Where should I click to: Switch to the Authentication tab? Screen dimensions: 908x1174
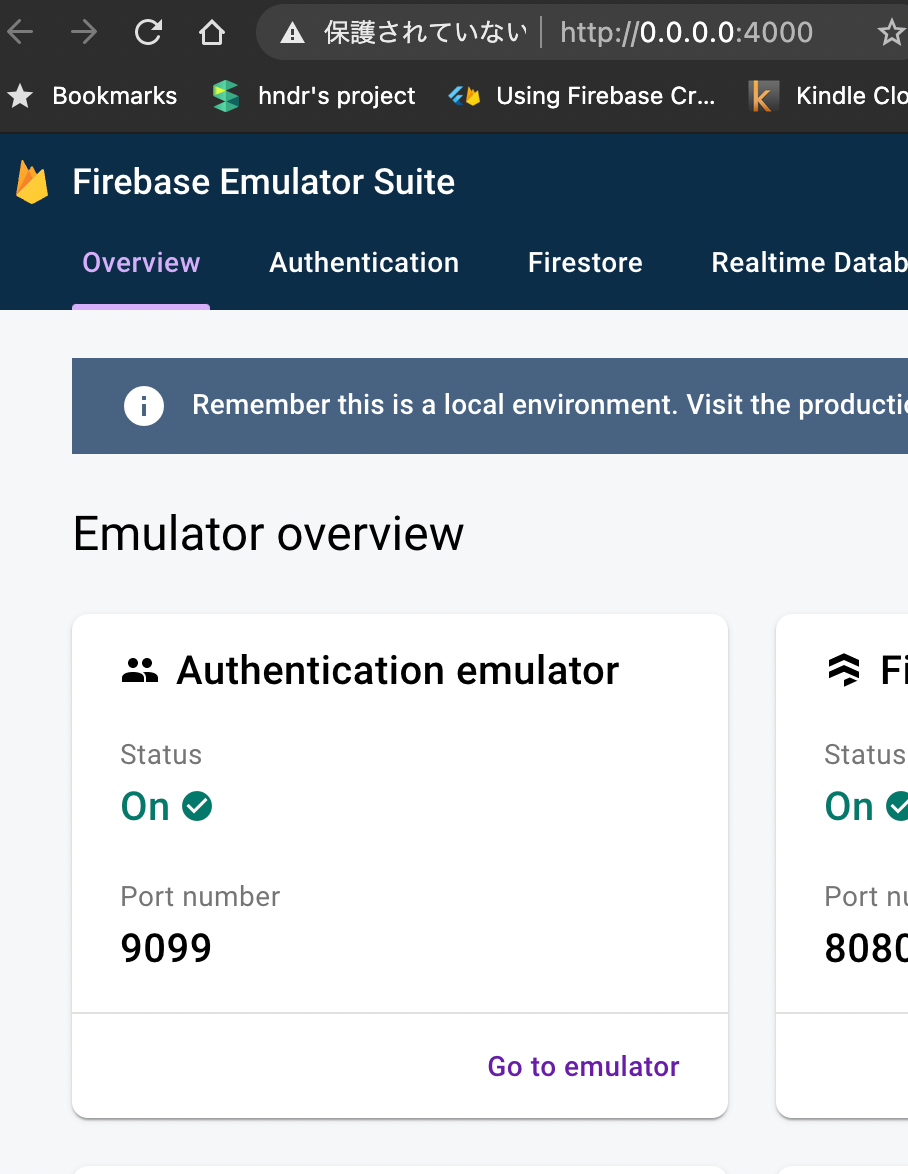pyautogui.click(x=364, y=263)
